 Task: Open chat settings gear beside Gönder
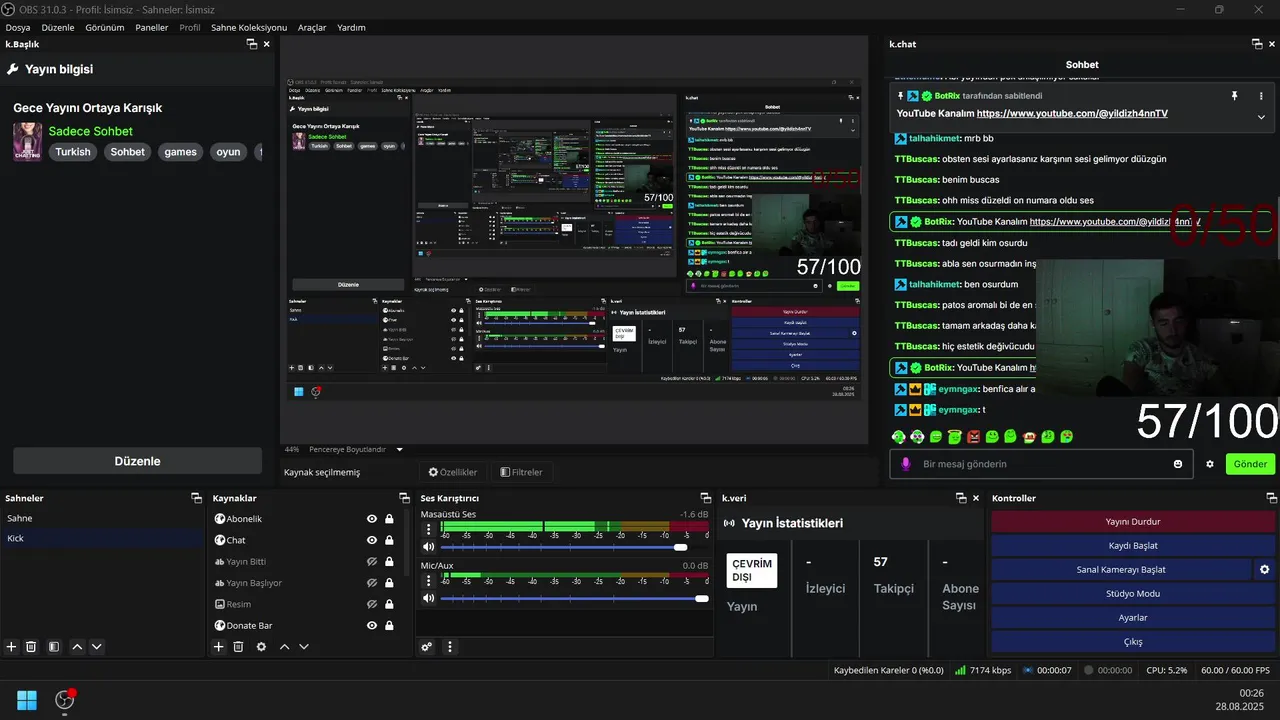pyautogui.click(x=1210, y=464)
